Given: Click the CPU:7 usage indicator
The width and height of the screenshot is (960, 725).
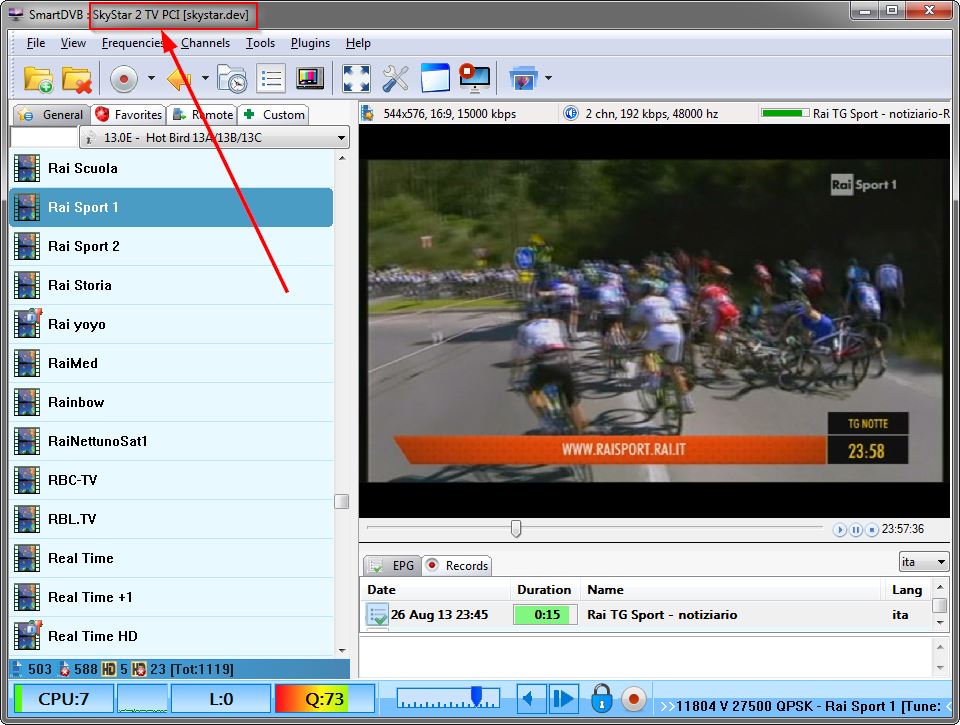Looking at the screenshot, I should pos(64,699).
